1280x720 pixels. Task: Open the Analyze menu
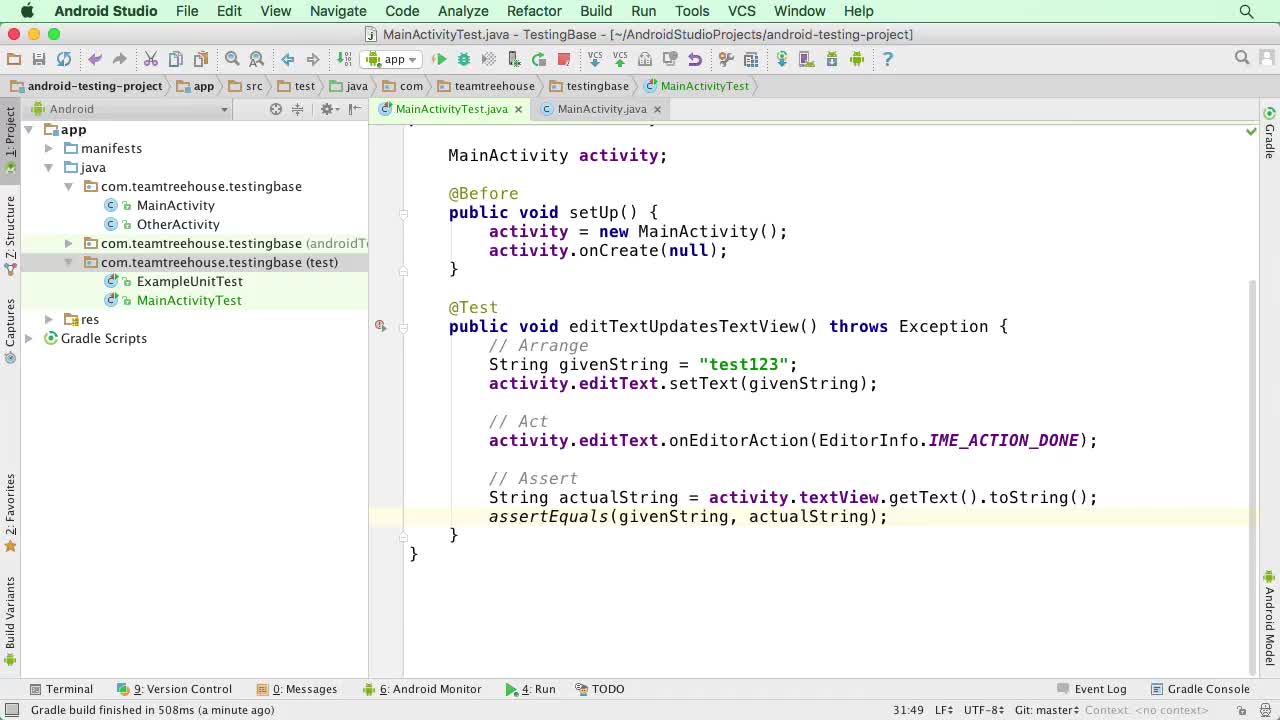click(x=463, y=11)
